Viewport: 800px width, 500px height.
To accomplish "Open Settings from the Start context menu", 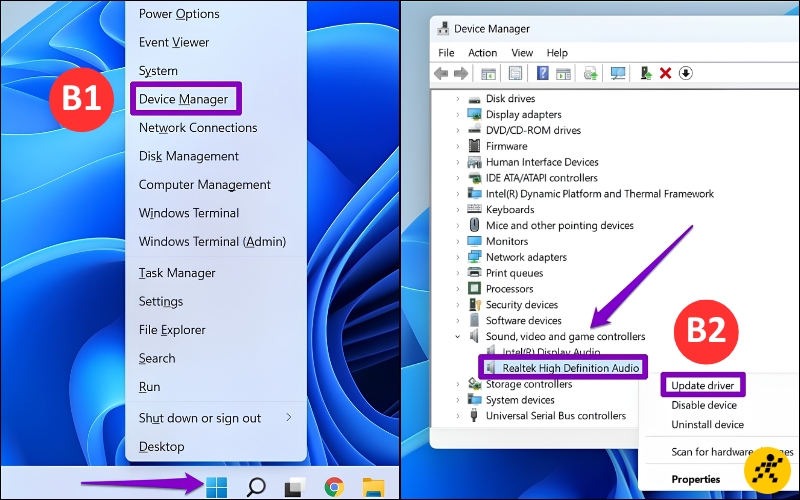I will tap(161, 302).
